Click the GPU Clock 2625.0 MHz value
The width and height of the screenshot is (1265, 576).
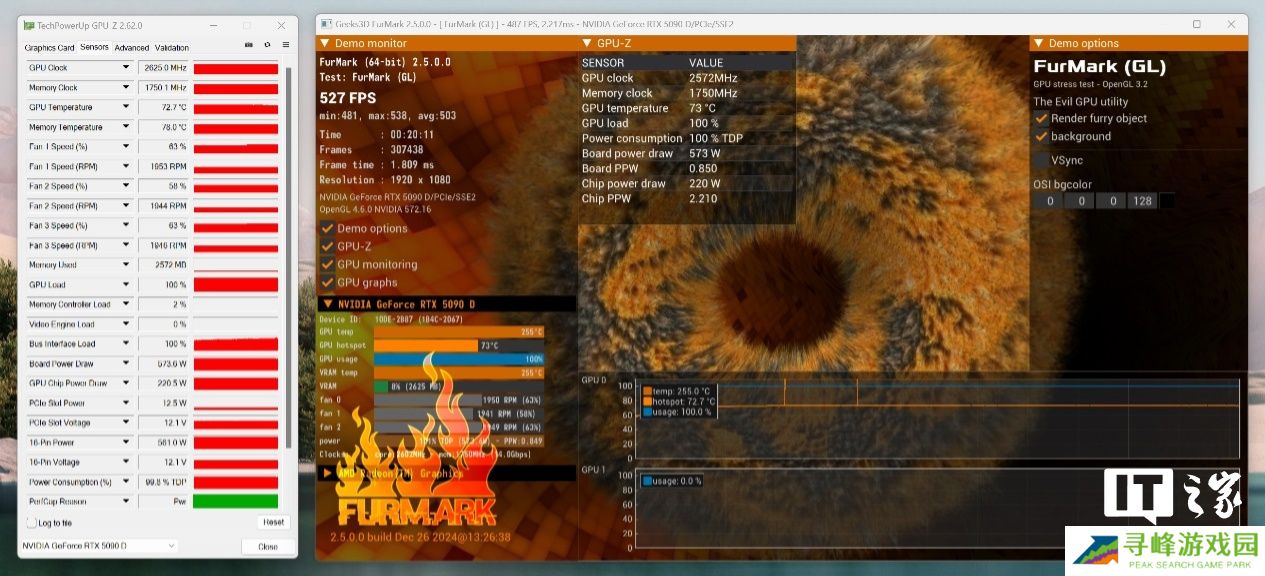[x=164, y=68]
